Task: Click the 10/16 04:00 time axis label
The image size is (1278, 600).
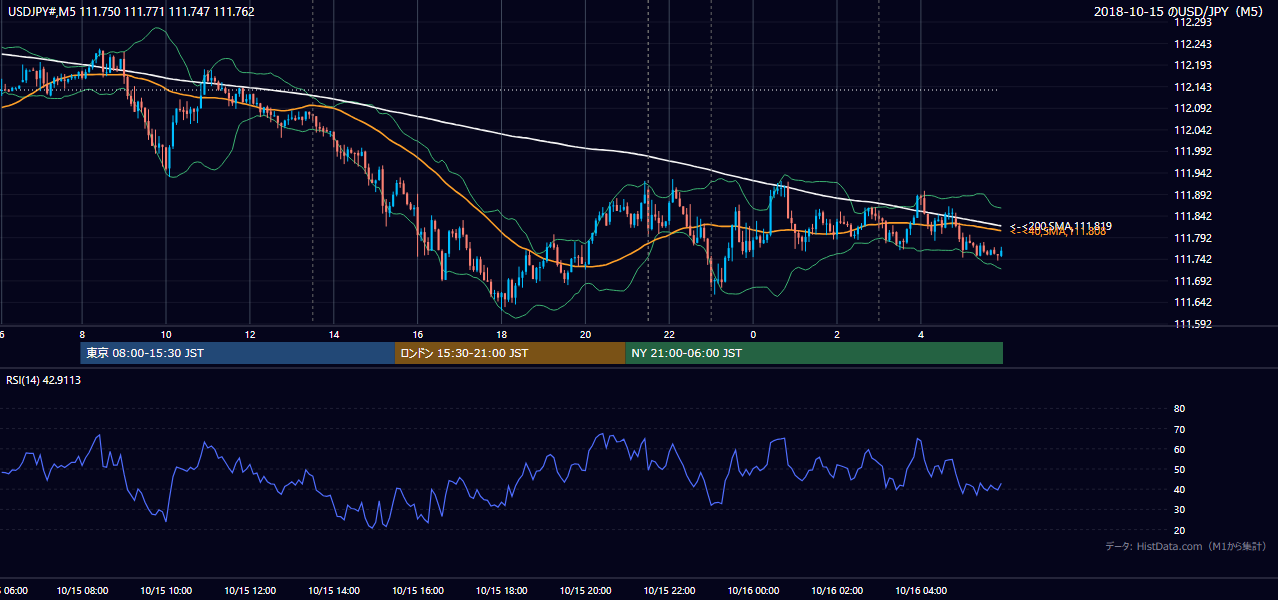Action: 922,591
